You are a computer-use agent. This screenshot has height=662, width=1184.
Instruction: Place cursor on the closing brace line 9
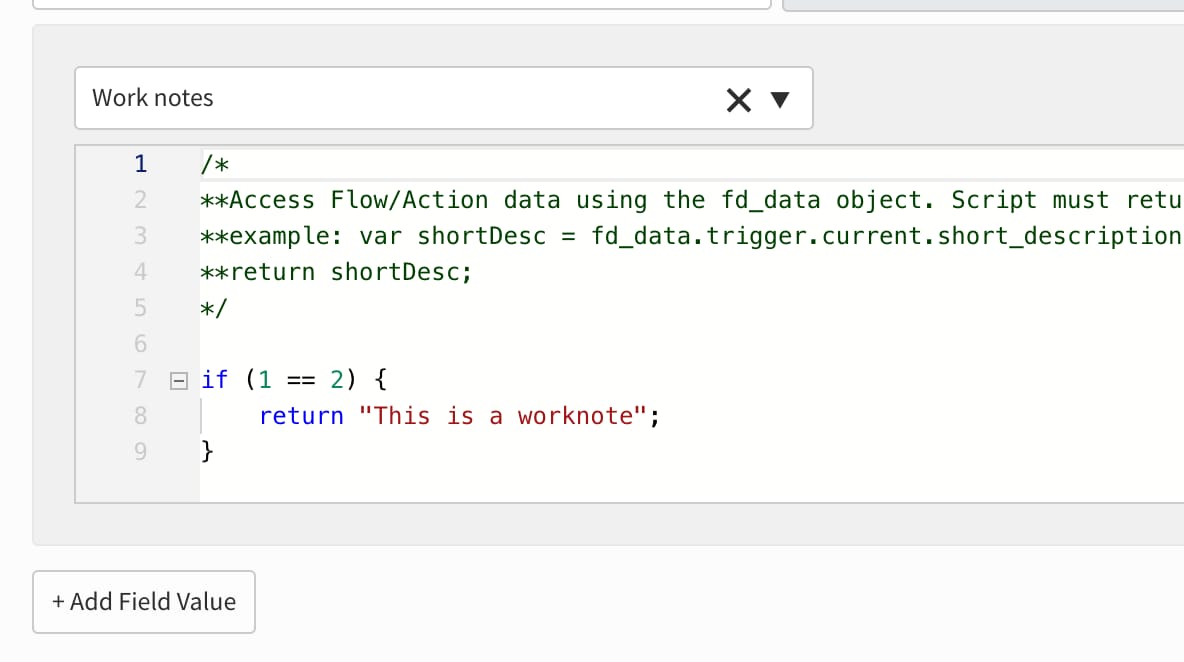pyautogui.click(x=208, y=452)
